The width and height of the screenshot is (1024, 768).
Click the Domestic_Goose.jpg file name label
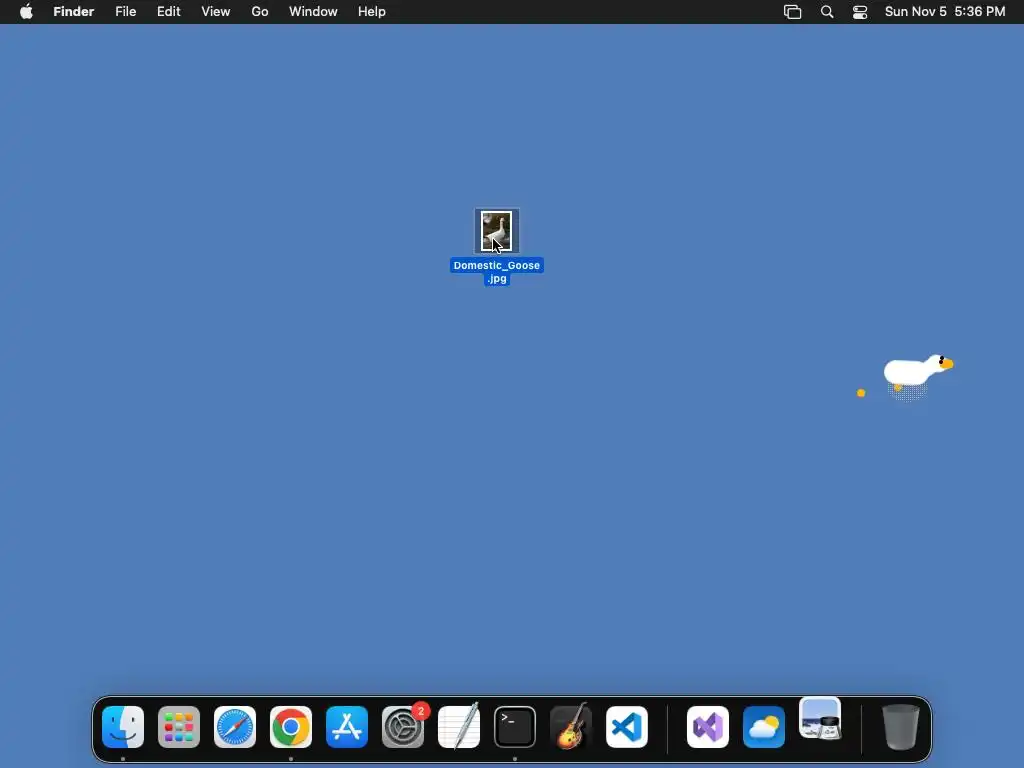click(x=497, y=272)
